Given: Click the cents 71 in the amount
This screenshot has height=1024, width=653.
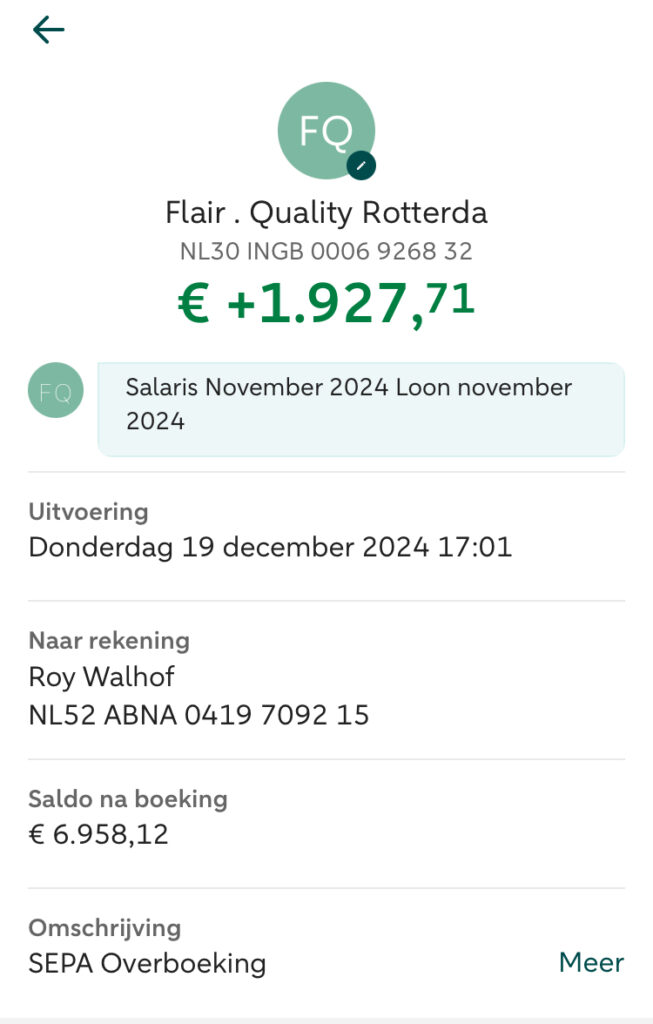Looking at the screenshot, I should [x=453, y=297].
